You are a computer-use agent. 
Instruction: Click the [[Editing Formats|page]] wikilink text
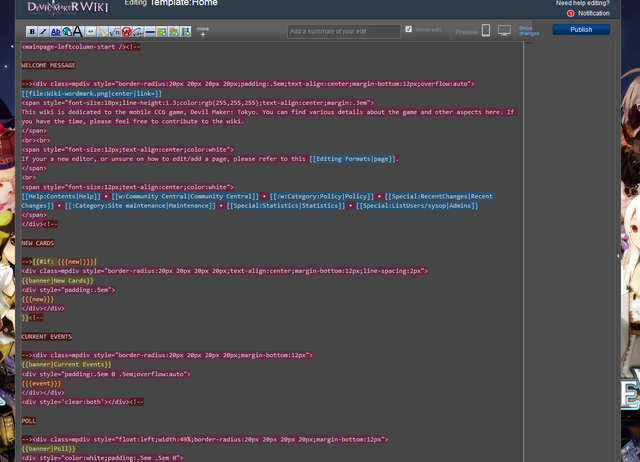click(x=353, y=159)
